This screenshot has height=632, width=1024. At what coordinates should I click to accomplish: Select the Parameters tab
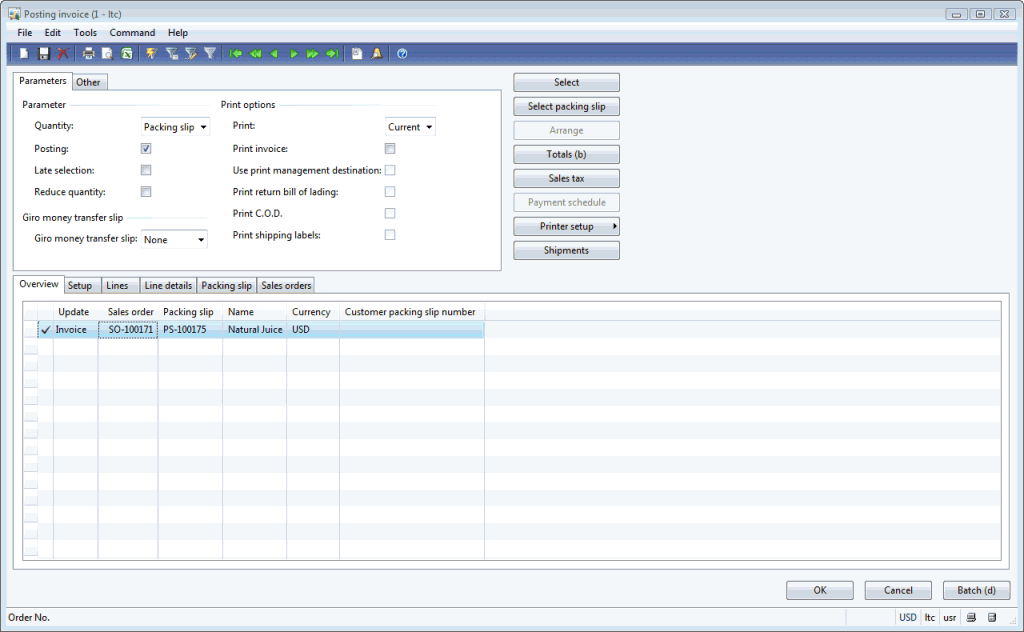42,81
